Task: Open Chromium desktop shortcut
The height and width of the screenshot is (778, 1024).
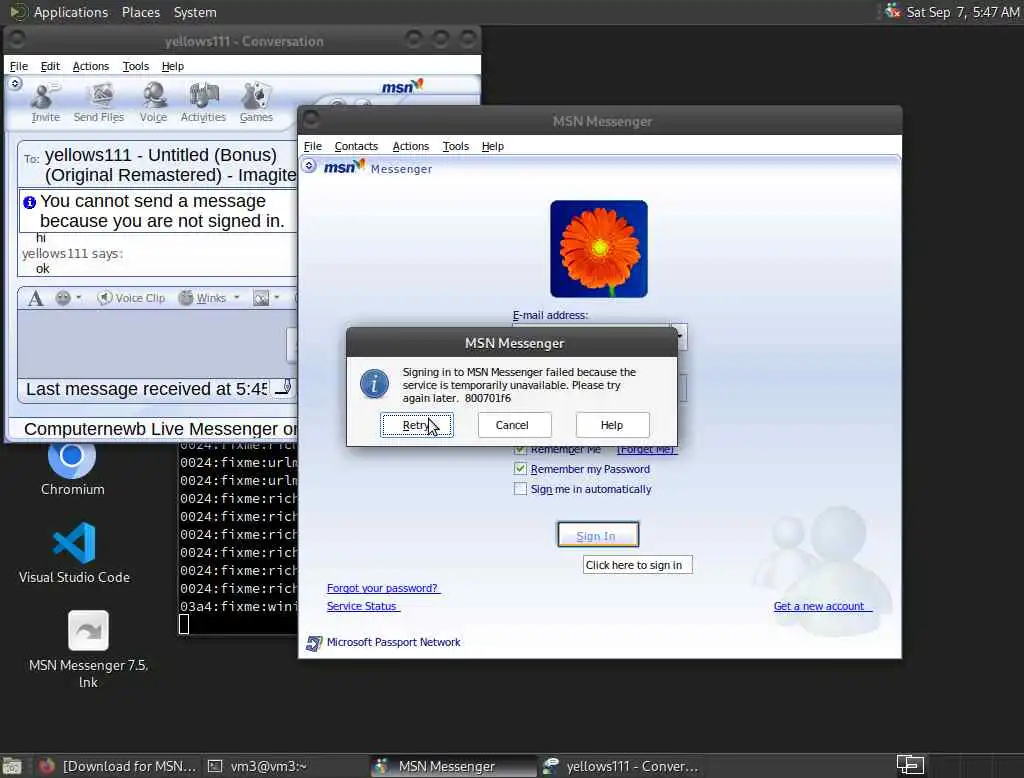Action: (x=72, y=469)
